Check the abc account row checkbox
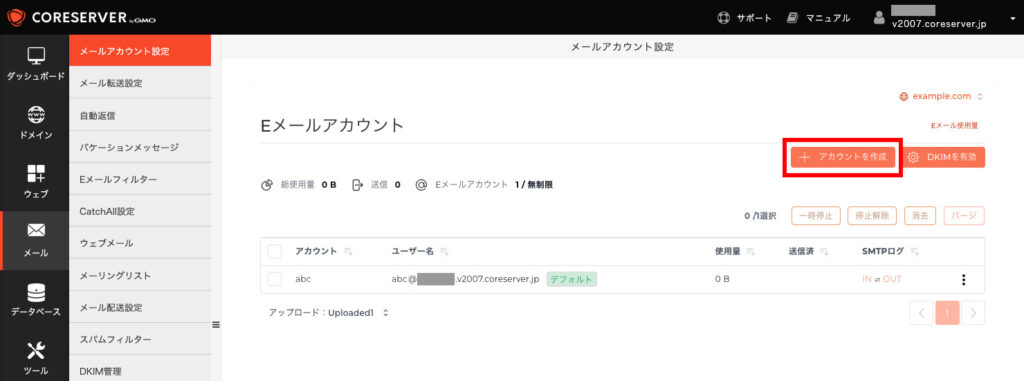This screenshot has height=381, width=1024. click(275, 279)
